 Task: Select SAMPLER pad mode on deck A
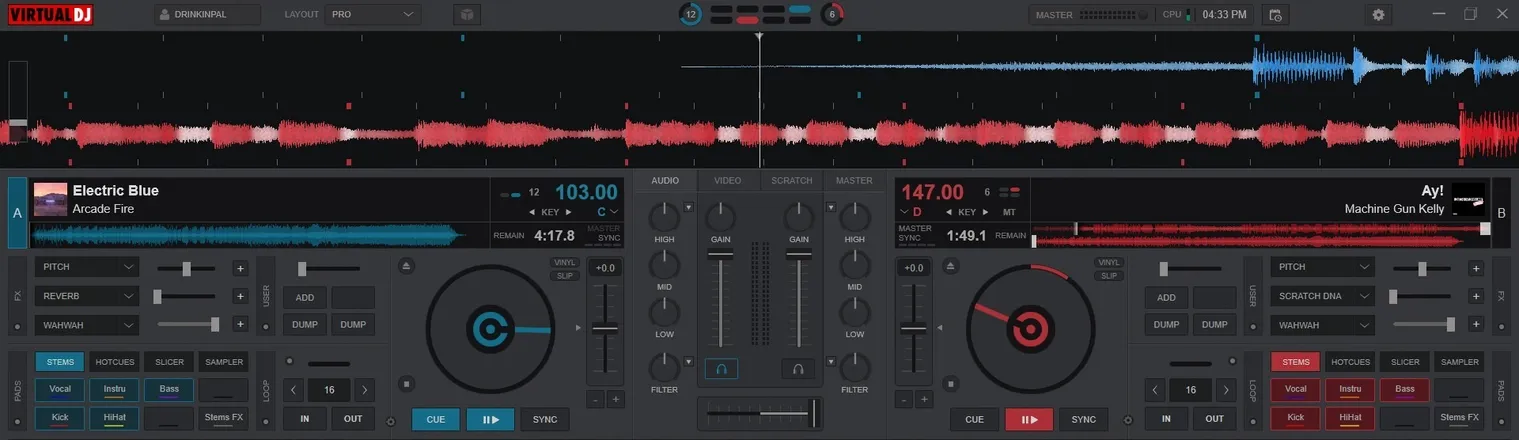(x=223, y=362)
